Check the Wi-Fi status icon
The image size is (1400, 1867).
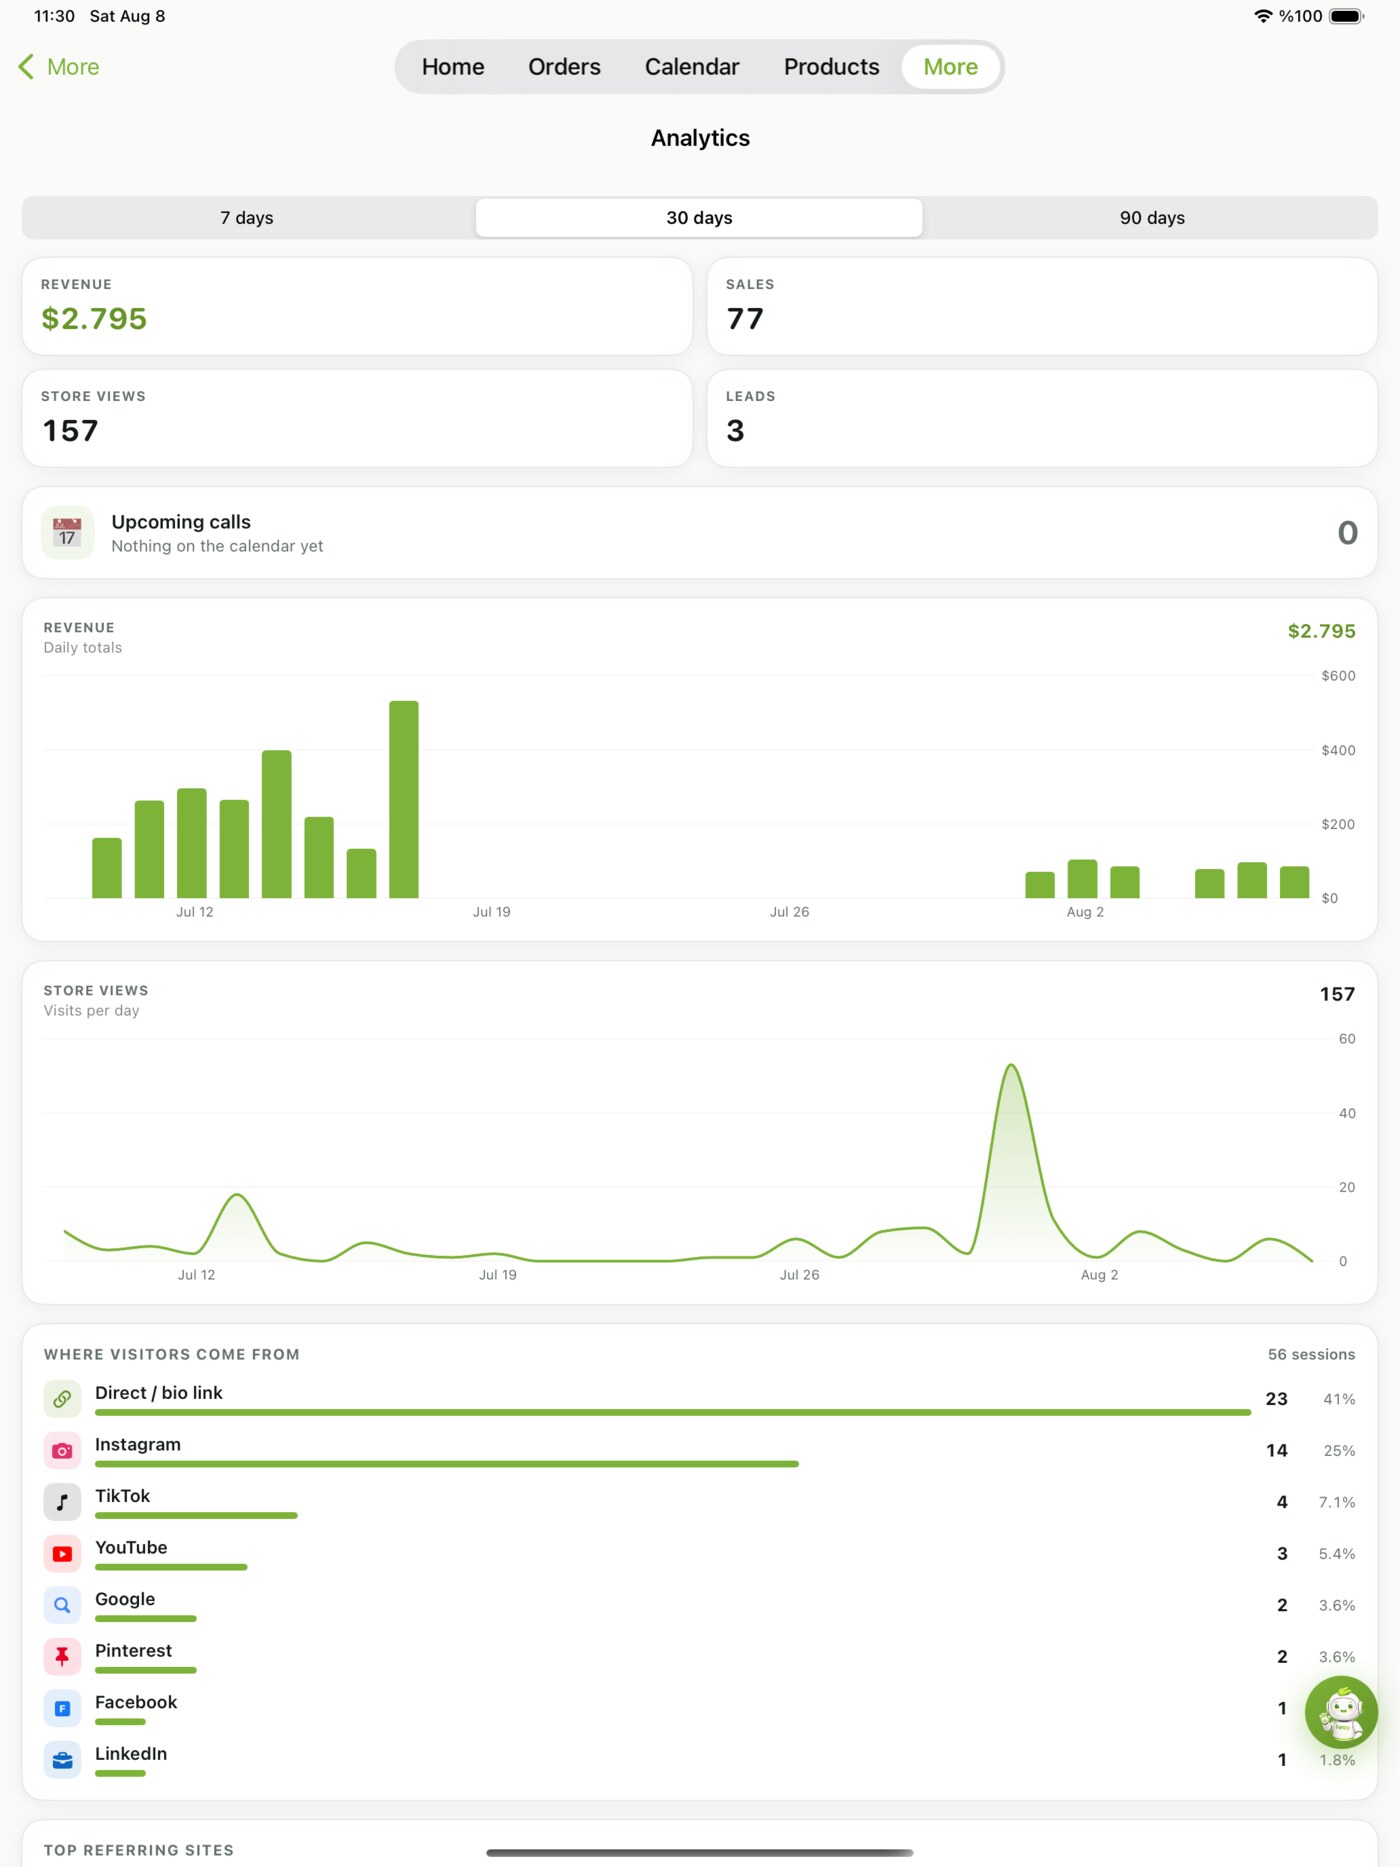click(x=1263, y=16)
